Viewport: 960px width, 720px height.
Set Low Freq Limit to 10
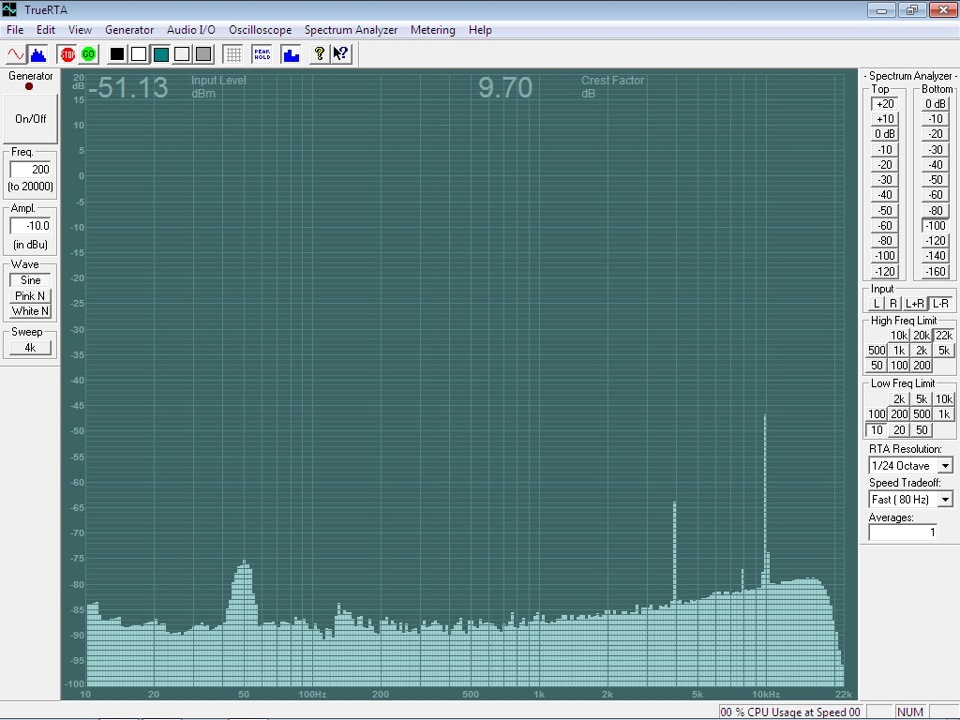pyautogui.click(x=877, y=430)
